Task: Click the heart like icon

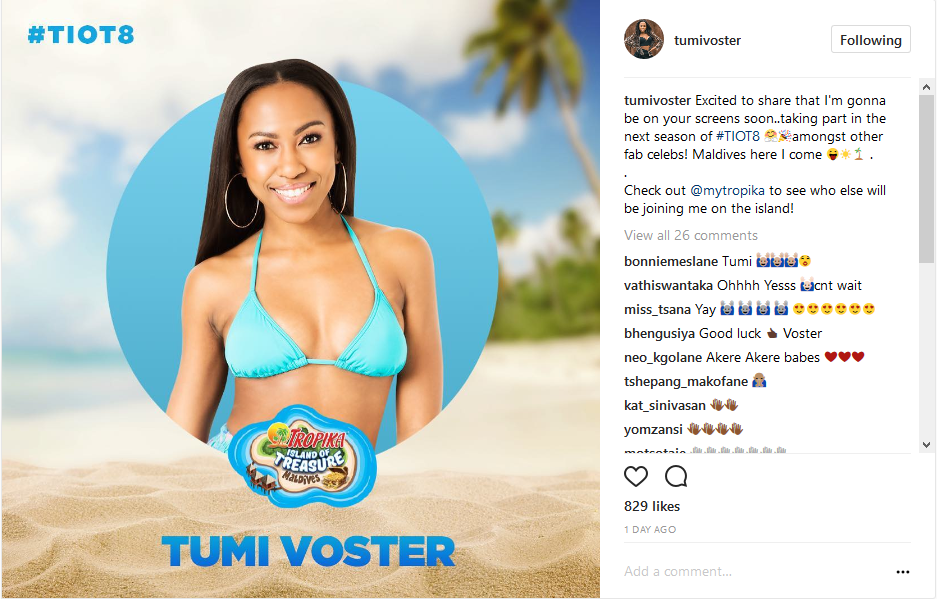Action: tap(636, 476)
